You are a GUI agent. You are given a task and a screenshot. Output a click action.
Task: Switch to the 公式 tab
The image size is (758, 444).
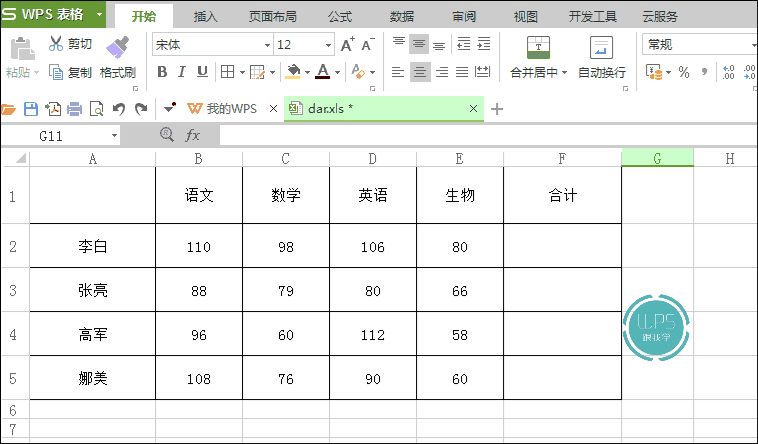pyautogui.click(x=340, y=16)
